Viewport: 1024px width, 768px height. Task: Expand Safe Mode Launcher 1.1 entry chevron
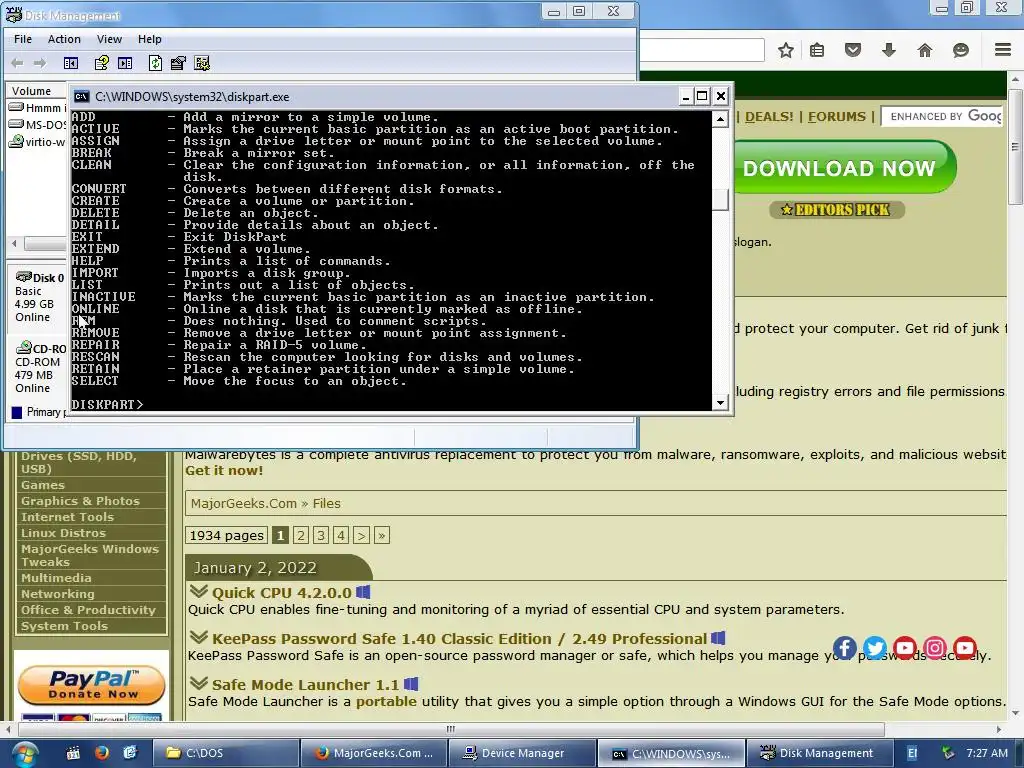click(x=199, y=683)
